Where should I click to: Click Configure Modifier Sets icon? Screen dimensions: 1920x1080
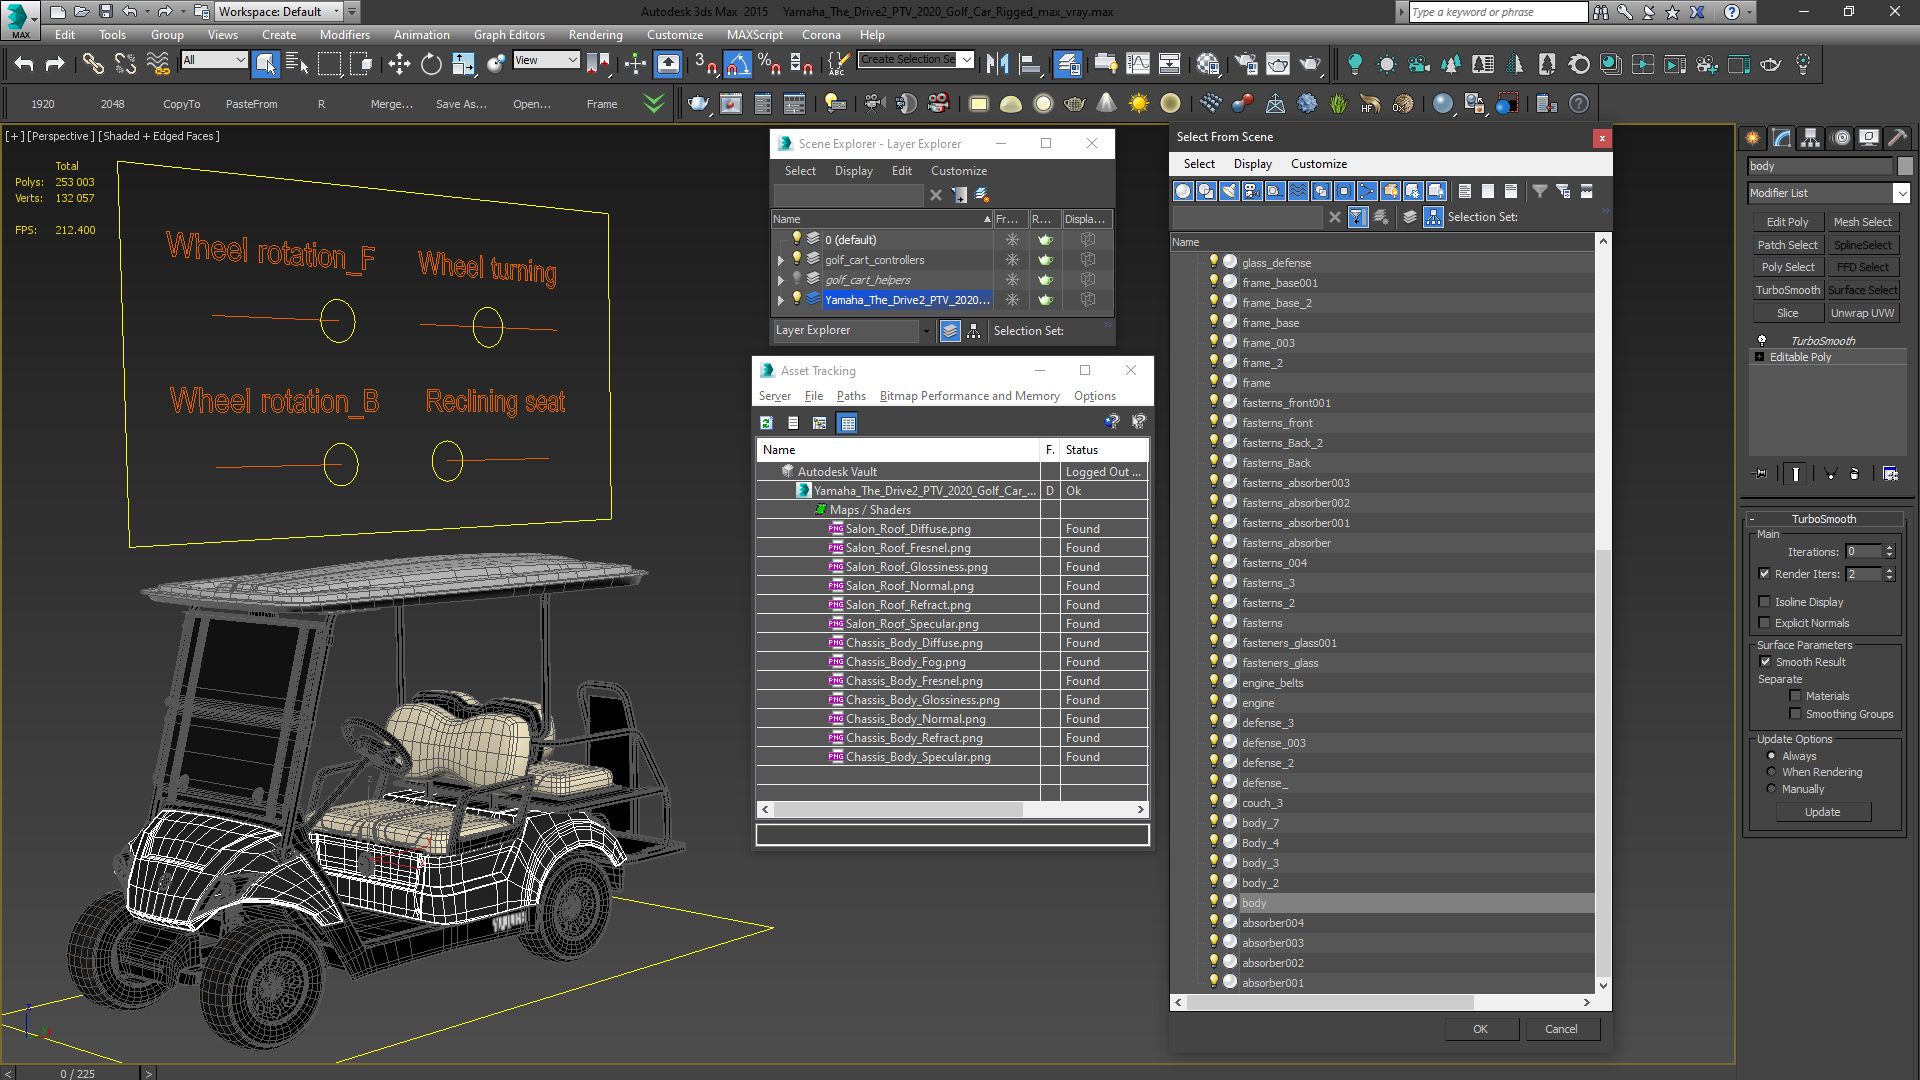click(1890, 474)
